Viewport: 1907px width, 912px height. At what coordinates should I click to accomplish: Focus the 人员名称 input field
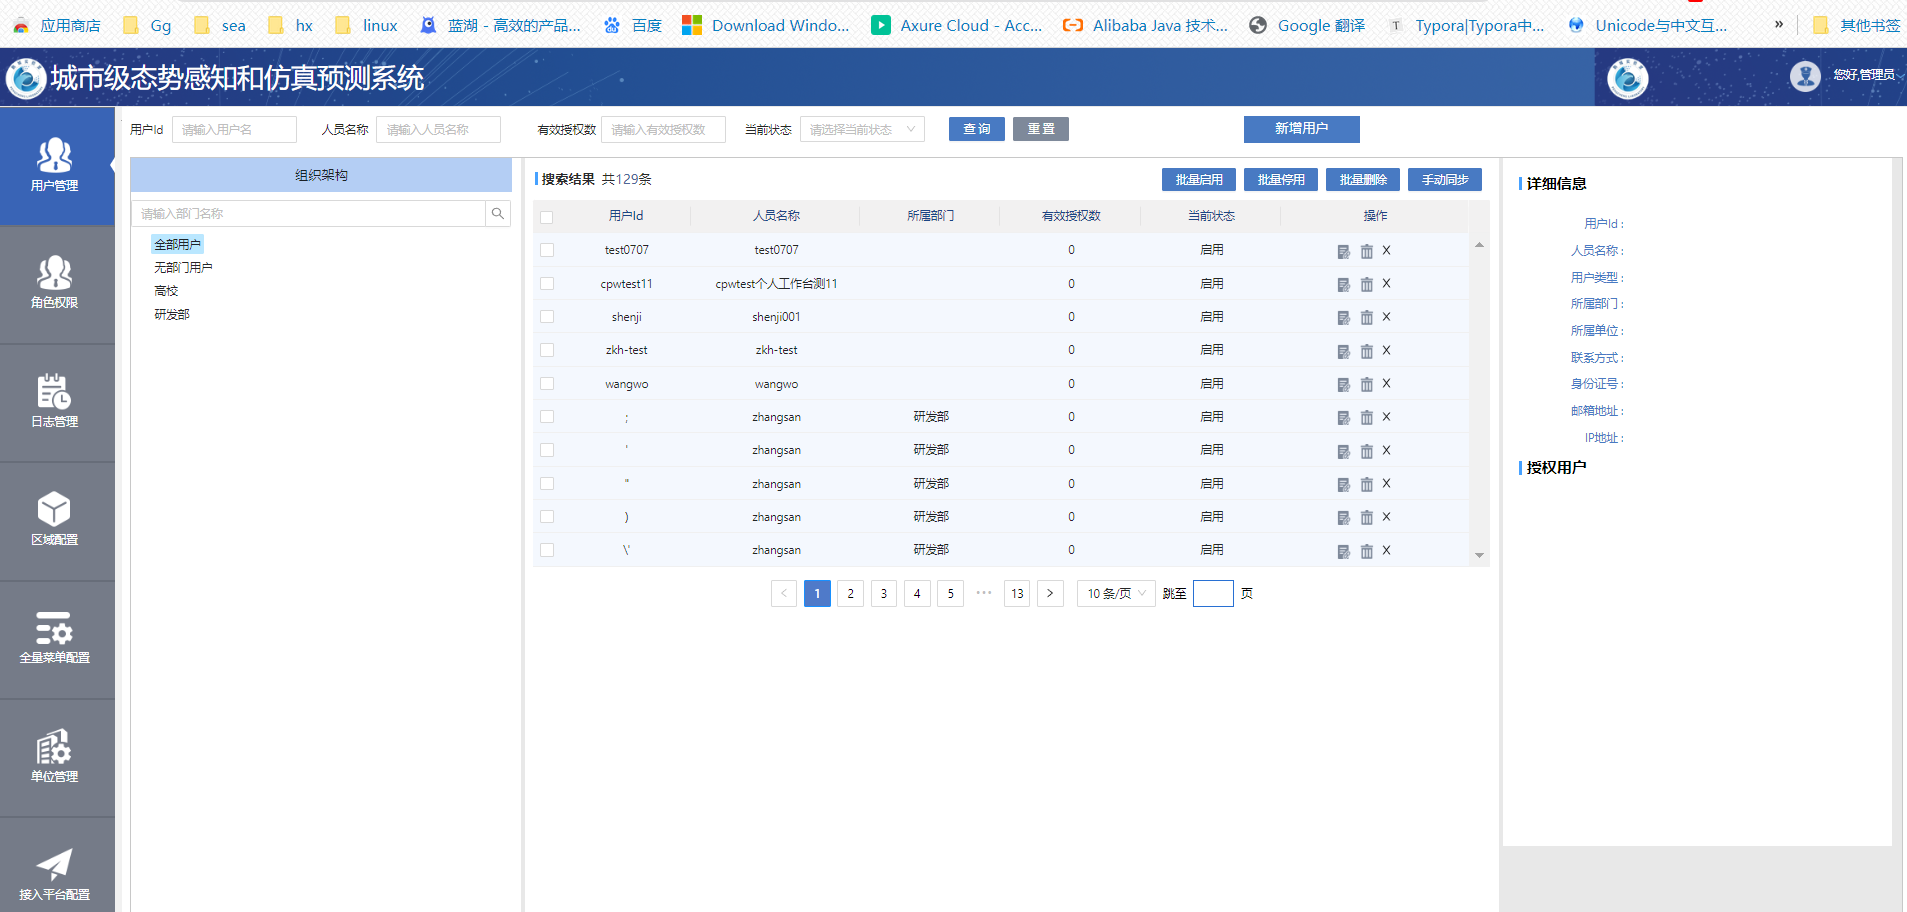pyautogui.click(x=438, y=129)
